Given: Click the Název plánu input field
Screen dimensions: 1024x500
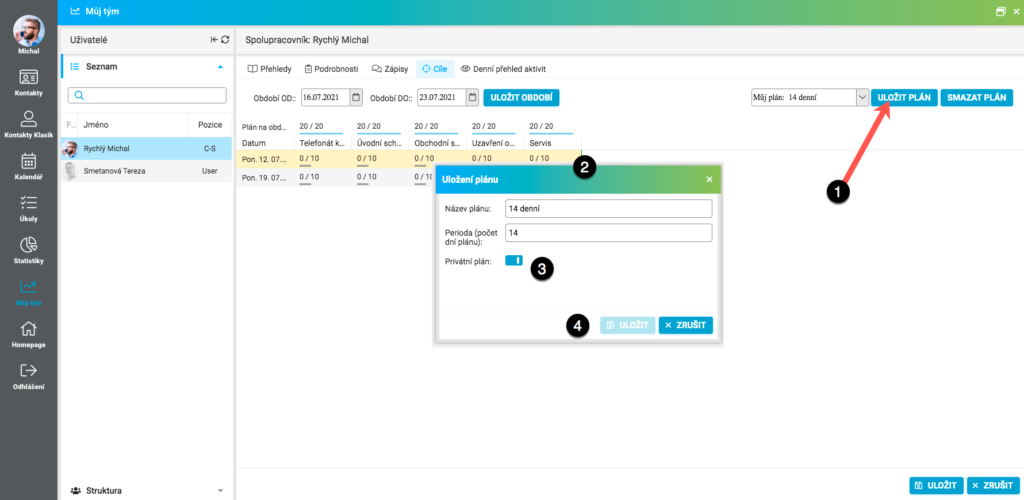Looking at the screenshot, I should coord(609,208).
